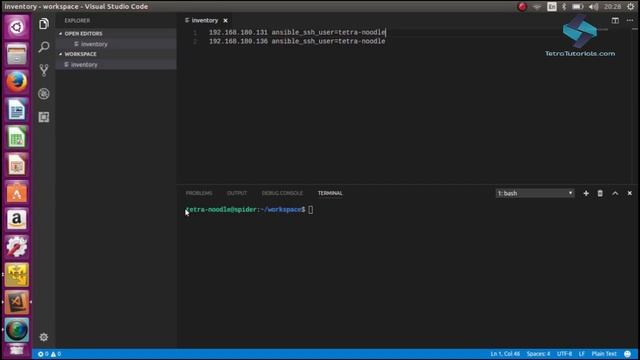Open the keyboard language indicator
The image size is (640, 360).
[x=551, y=7]
